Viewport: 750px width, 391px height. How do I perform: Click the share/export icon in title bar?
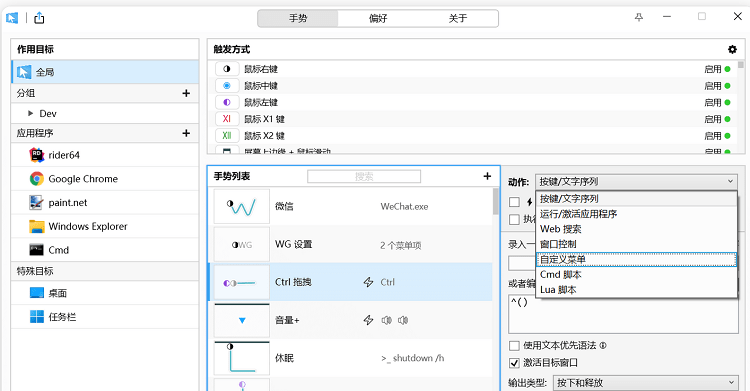(x=39, y=18)
